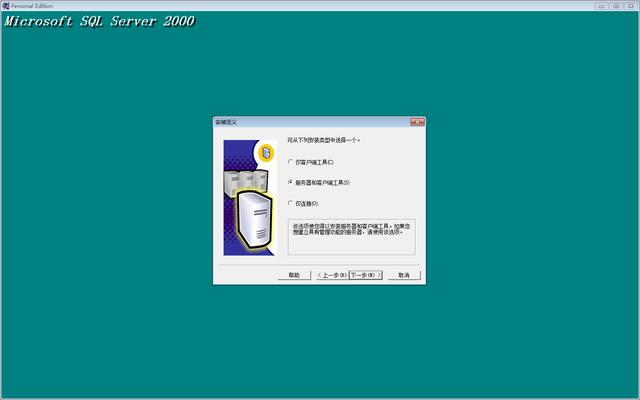Cancel setup with the 取消 button

[x=404, y=275]
